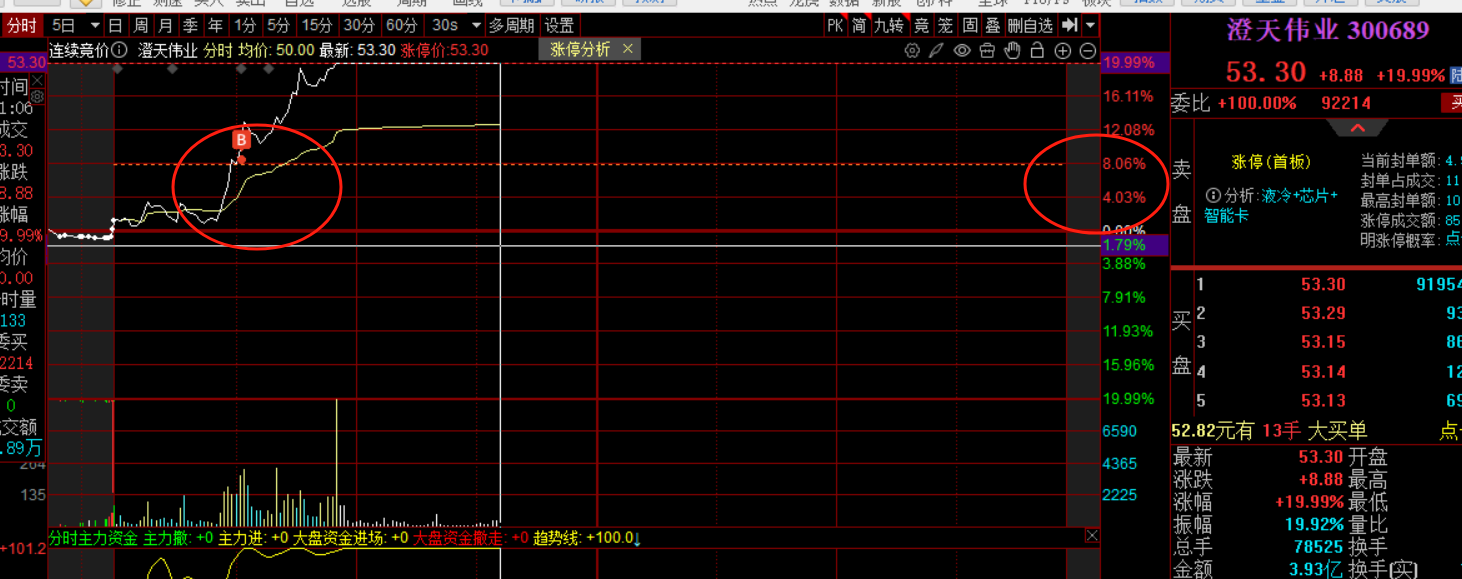Image resolution: width=1462 pixels, height=579 pixels.
Task: Open the 设置 button in period bar
Action: coord(559,25)
